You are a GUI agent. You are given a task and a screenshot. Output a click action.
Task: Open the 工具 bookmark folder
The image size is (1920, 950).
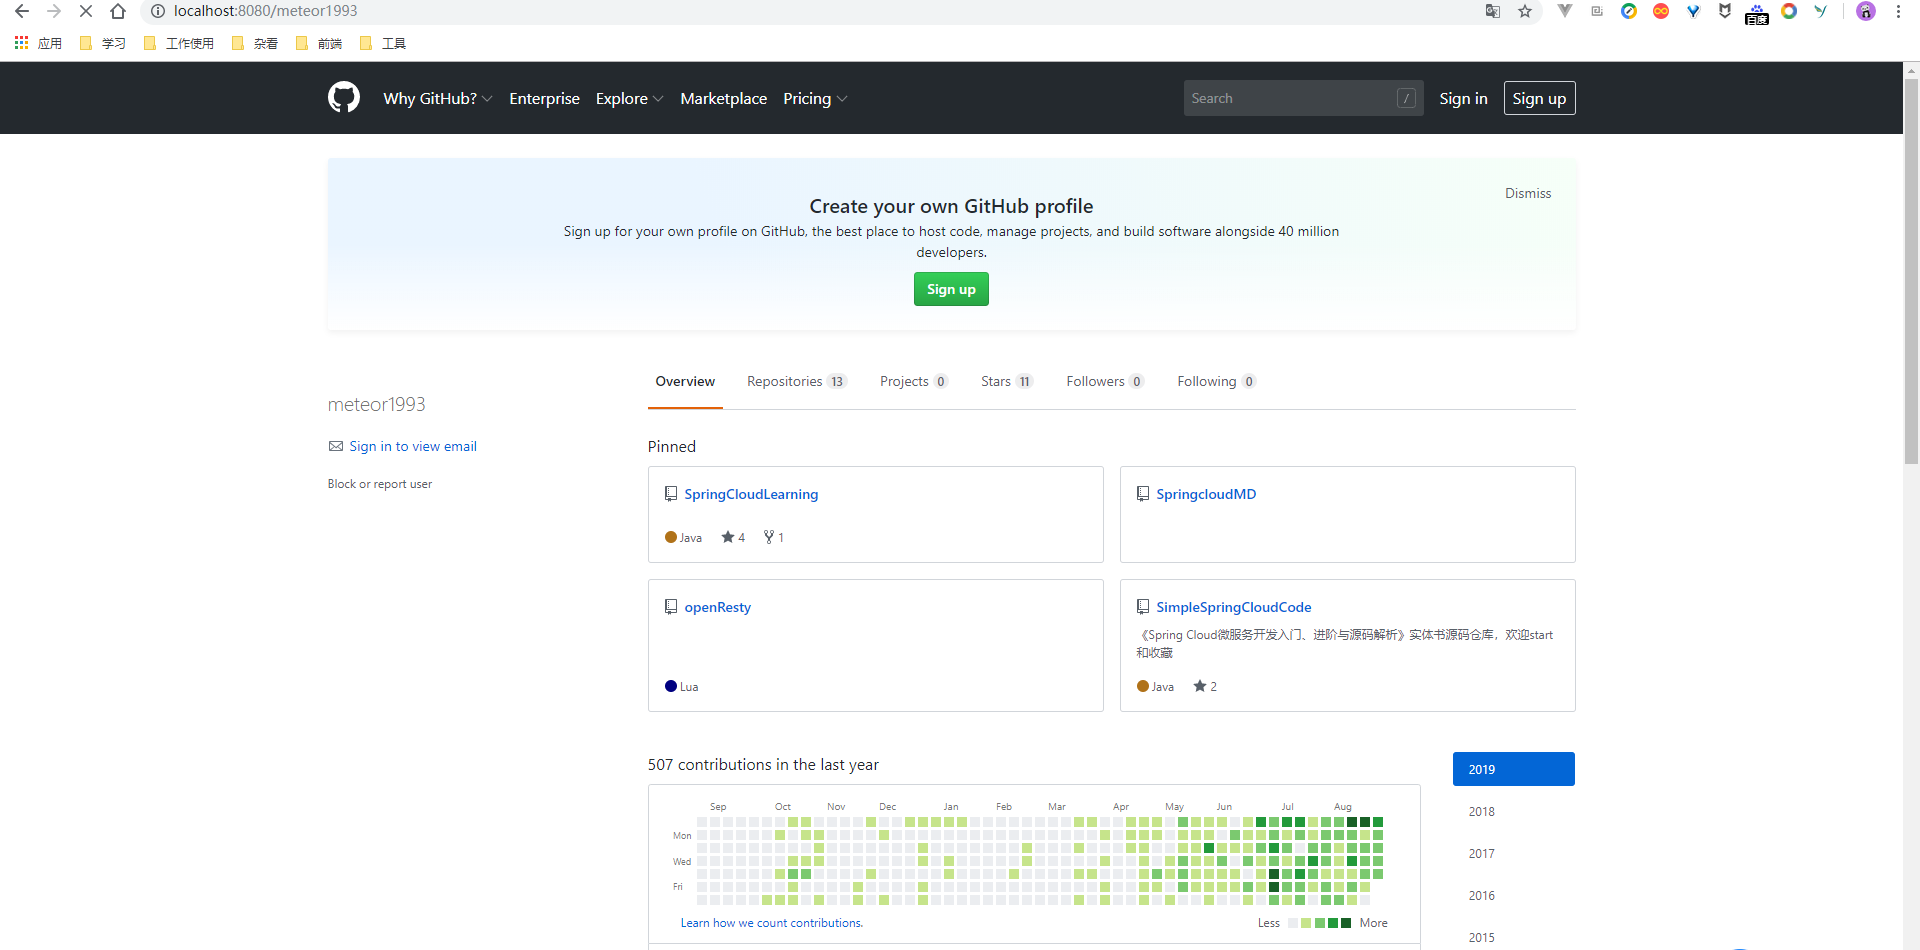click(x=383, y=43)
